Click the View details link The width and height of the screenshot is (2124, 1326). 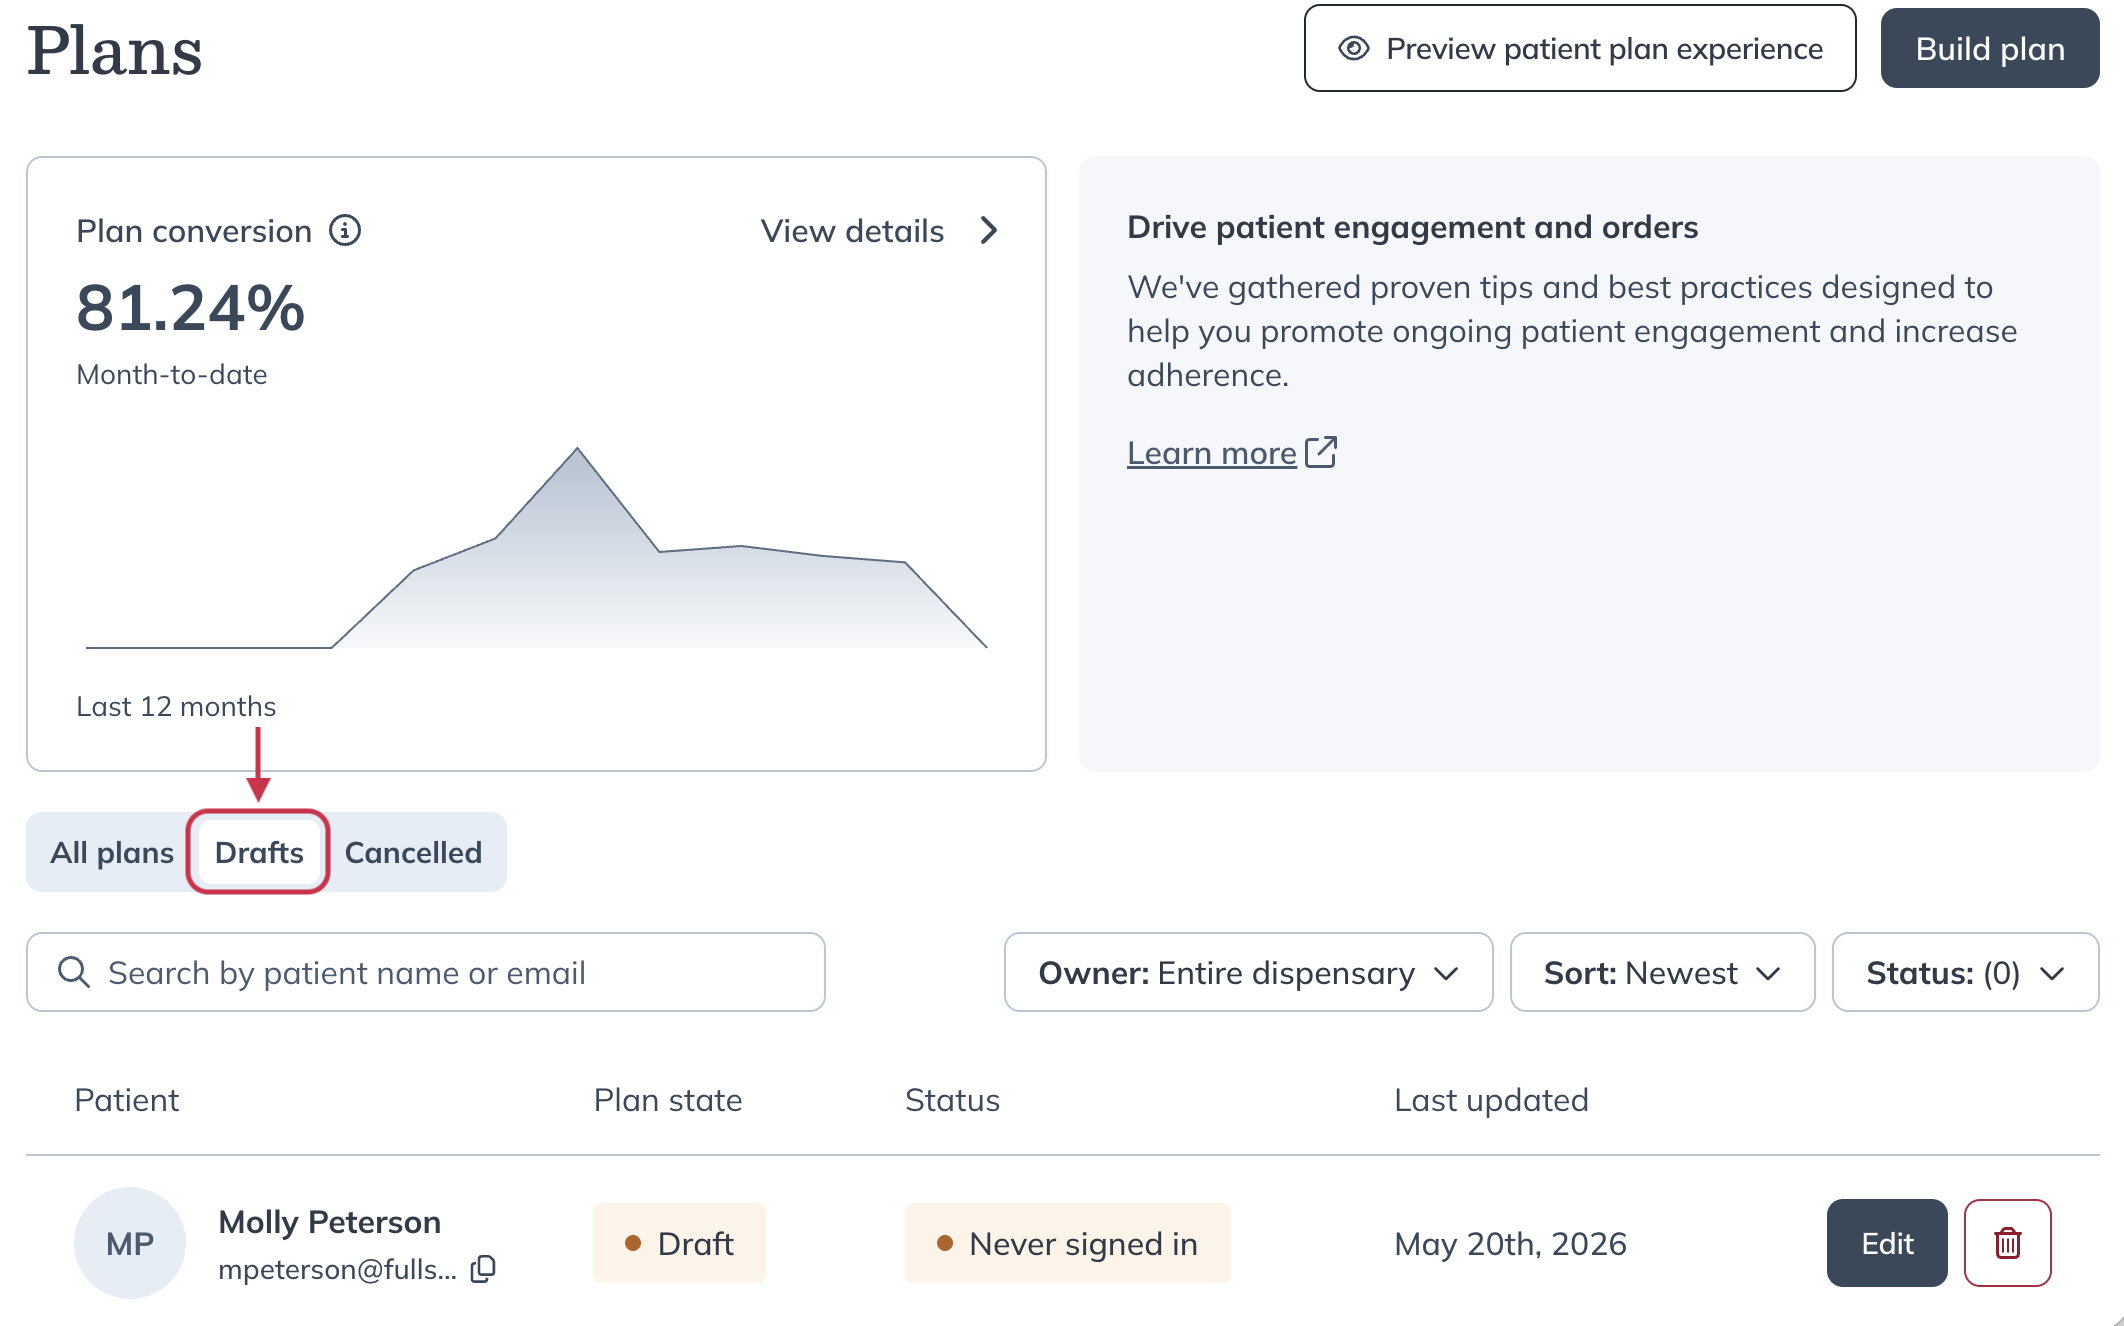(852, 231)
